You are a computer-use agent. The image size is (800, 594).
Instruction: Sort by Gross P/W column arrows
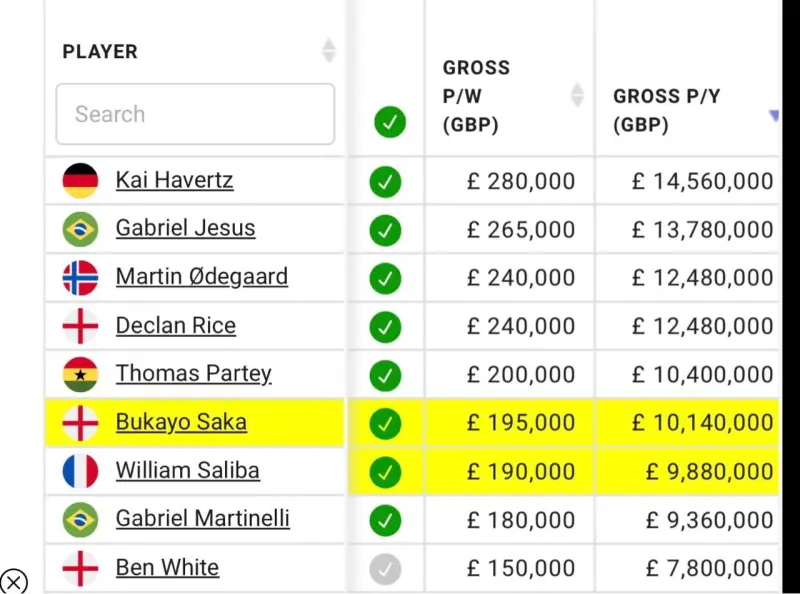pos(577,95)
